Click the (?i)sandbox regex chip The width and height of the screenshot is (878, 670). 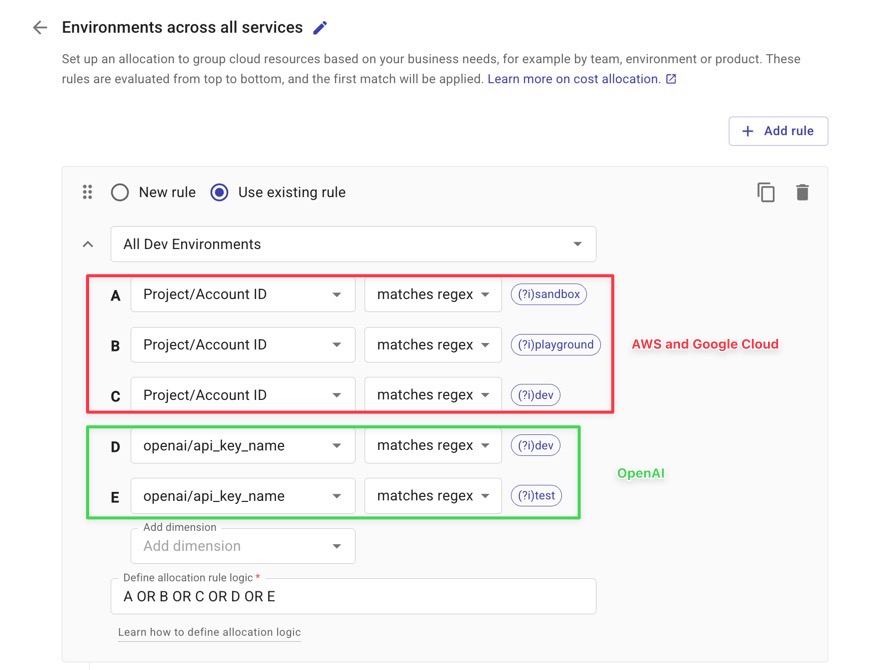coord(548,295)
